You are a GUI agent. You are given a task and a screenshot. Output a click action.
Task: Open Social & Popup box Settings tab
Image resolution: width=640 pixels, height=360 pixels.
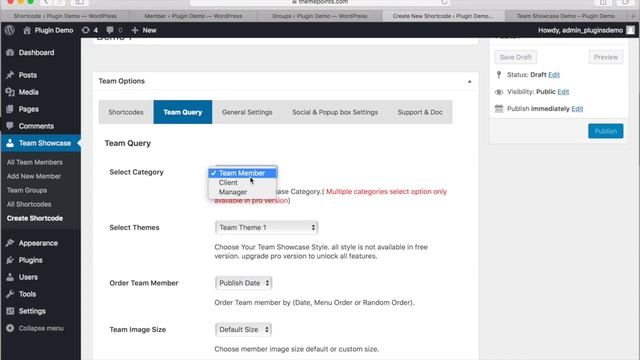coord(335,112)
